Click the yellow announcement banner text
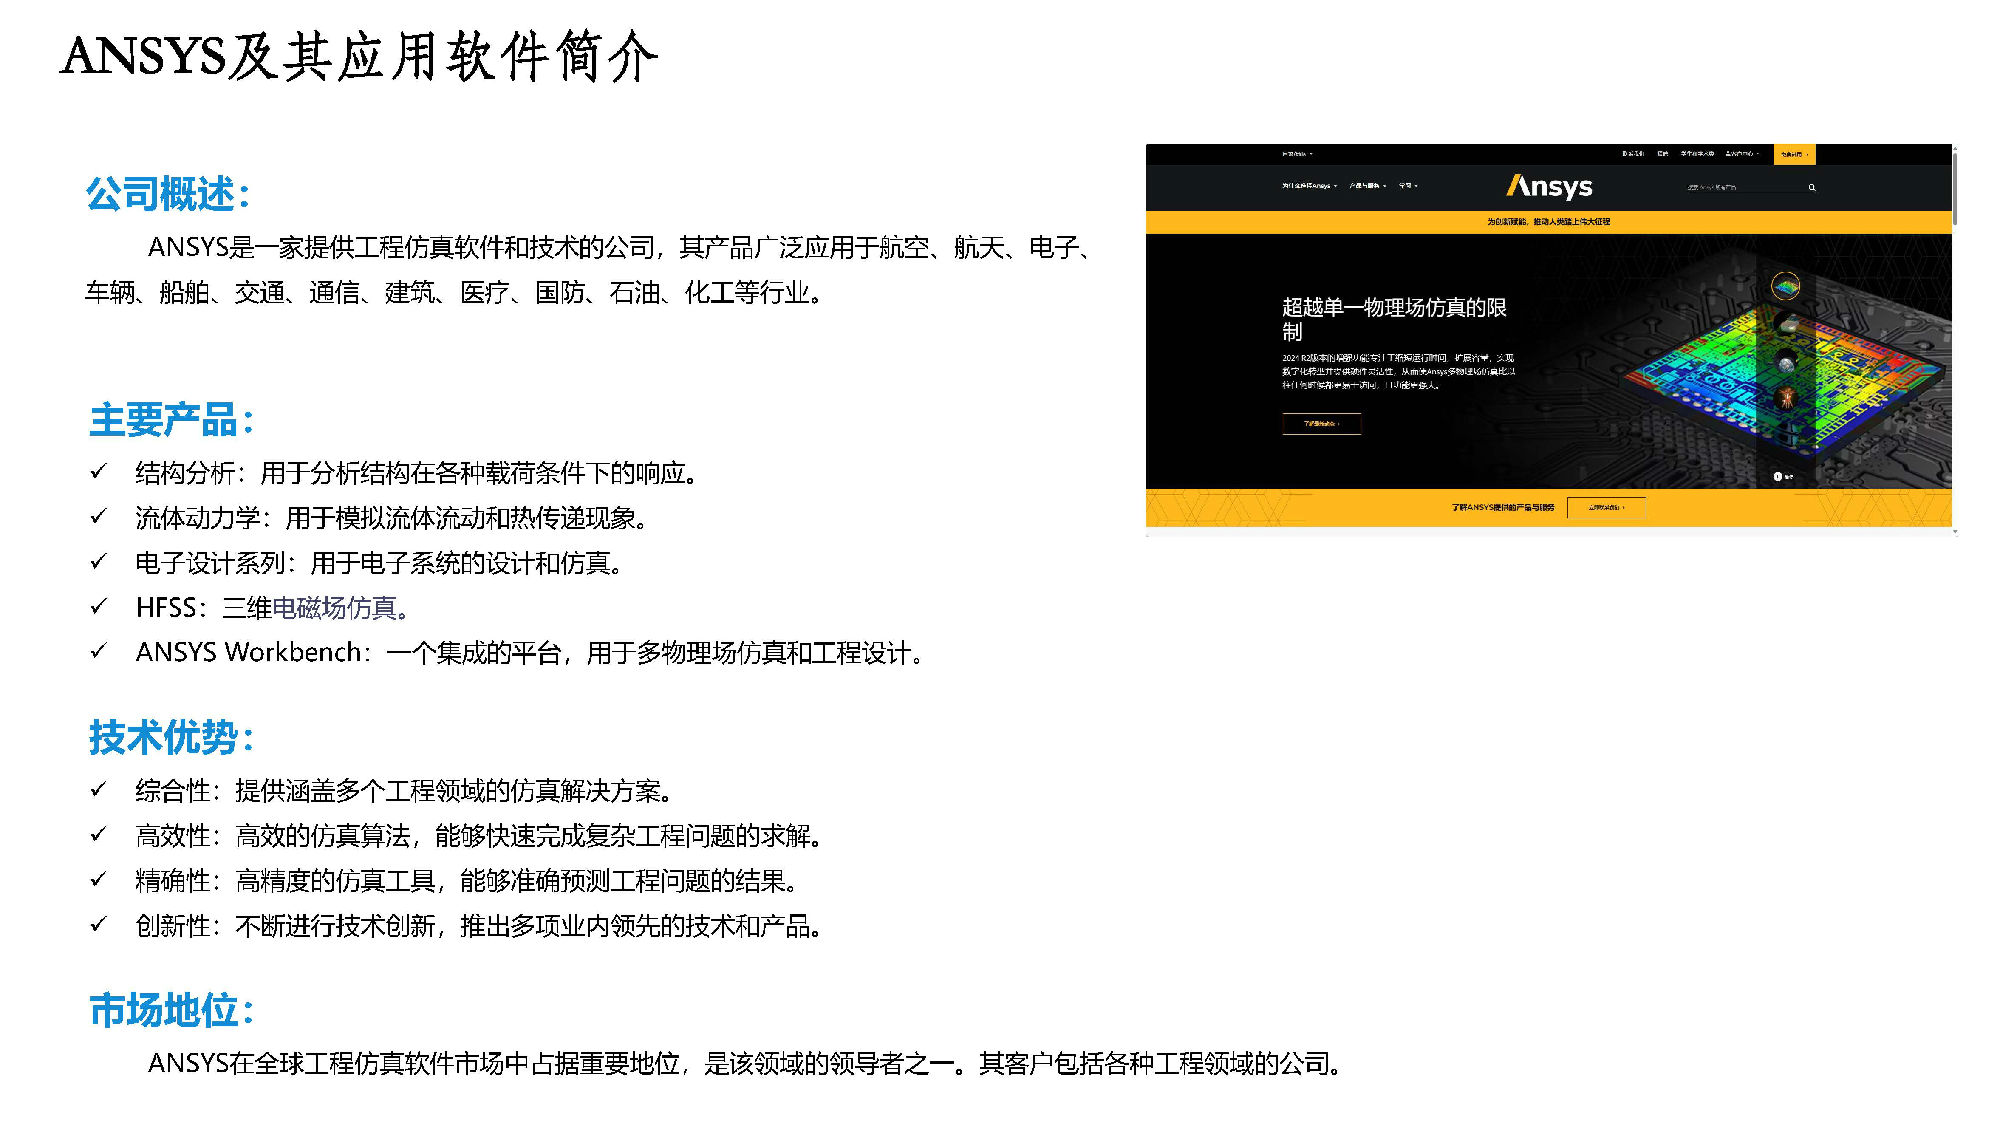2000x1125 pixels. pyautogui.click(x=1548, y=221)
